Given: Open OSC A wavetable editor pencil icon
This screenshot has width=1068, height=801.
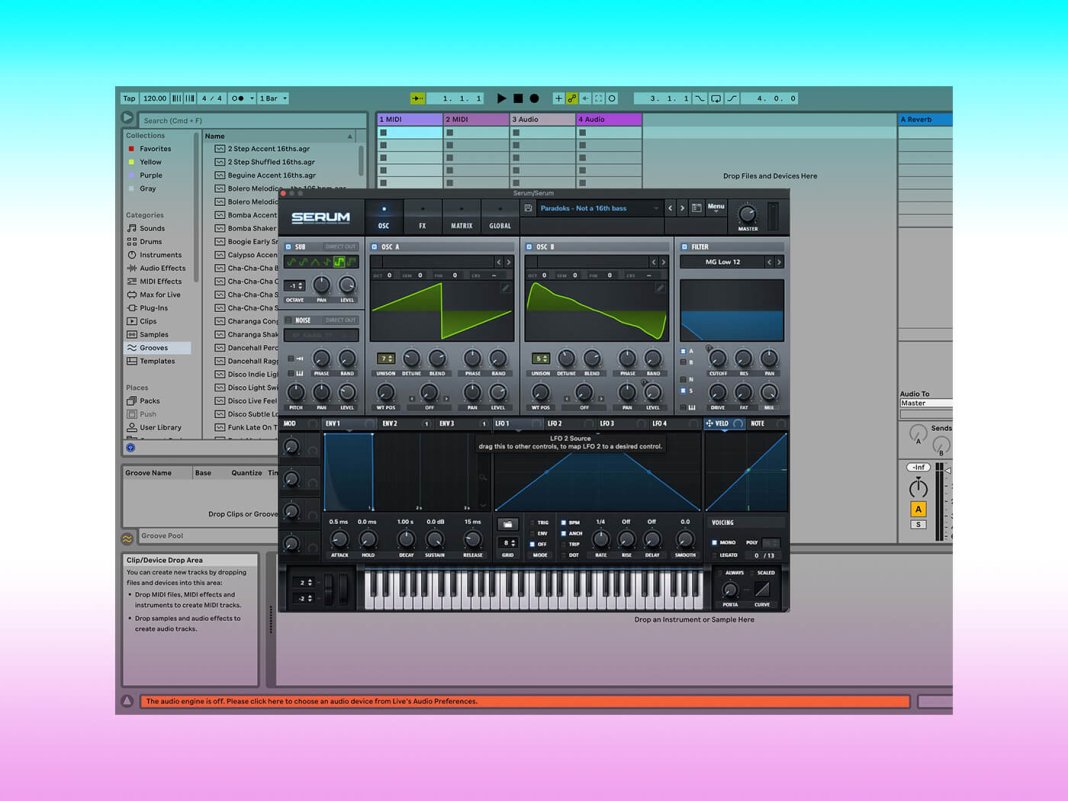Looking at the screenshot, I should (505, 288).
